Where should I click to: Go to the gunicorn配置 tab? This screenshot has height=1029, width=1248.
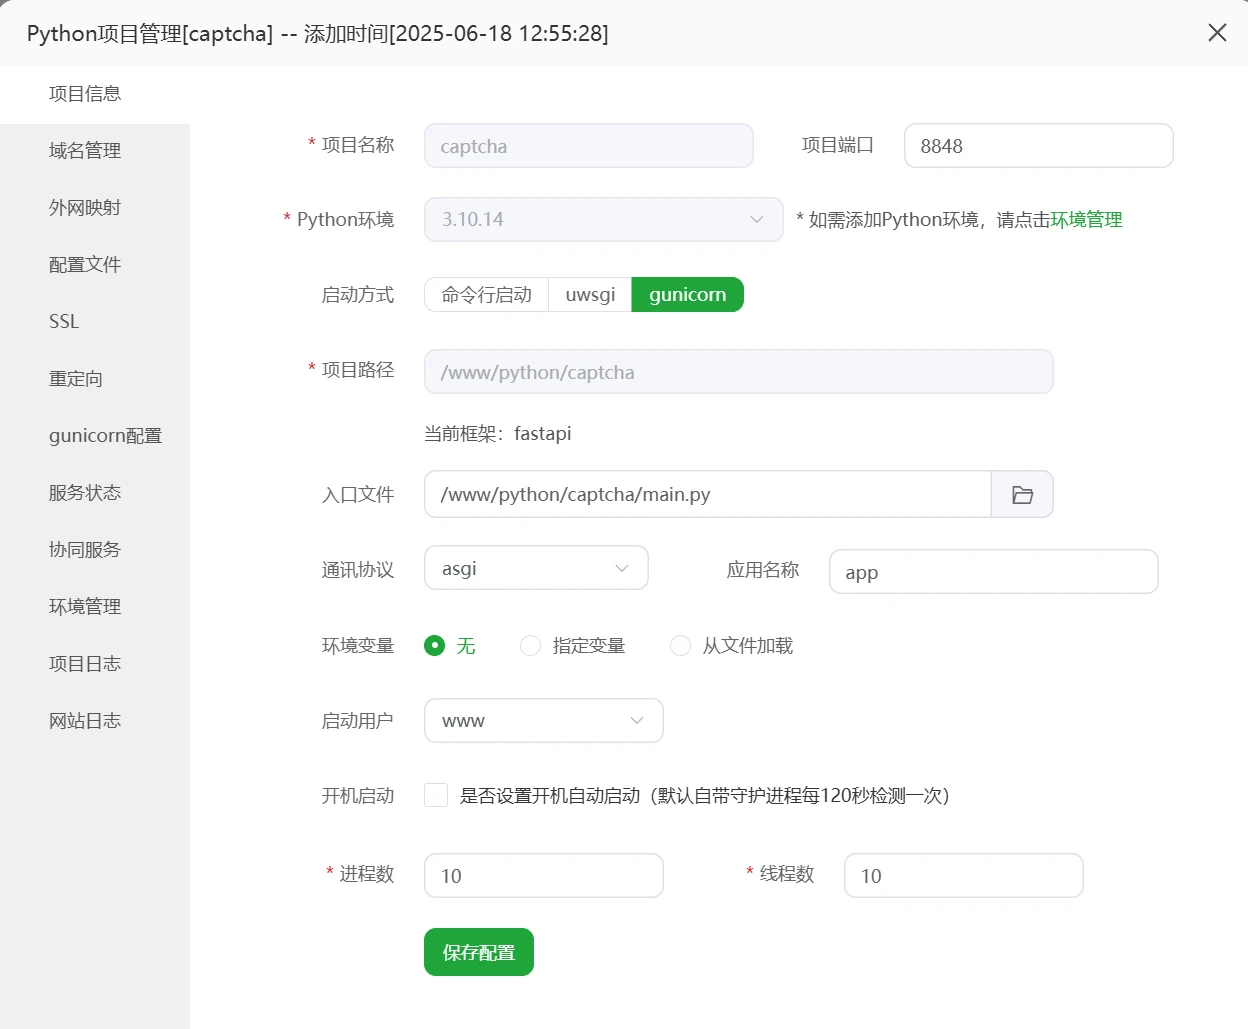pos(105,436)
